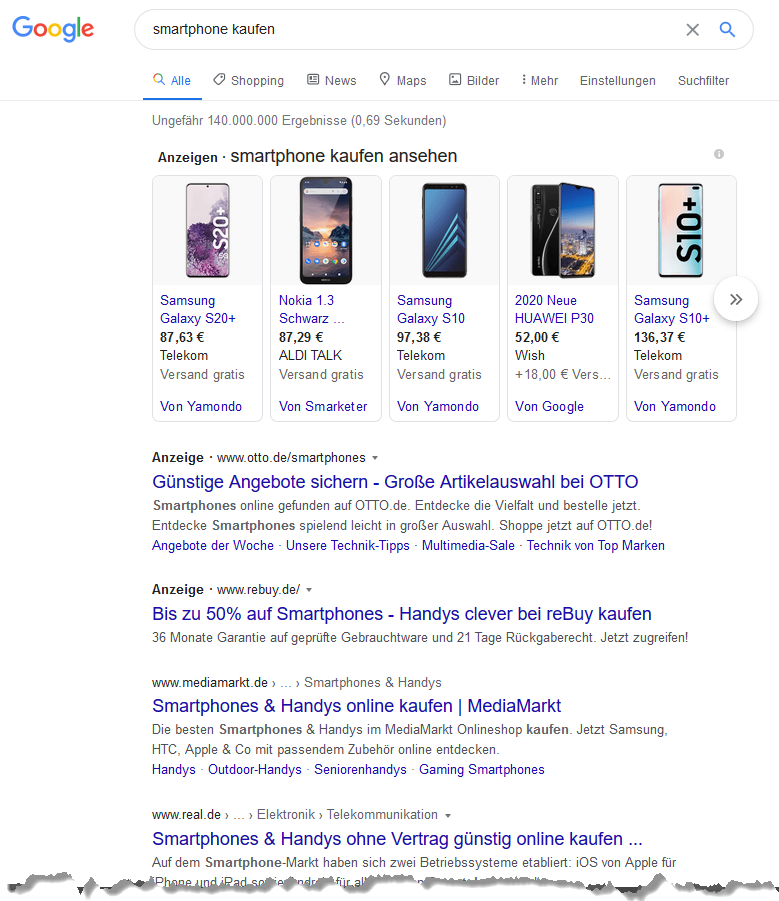The height and width of the screenshot is (901, 779).
Task: Open the 2020 Neue HUAWEI P30 ad title
Action: point(554,309)
